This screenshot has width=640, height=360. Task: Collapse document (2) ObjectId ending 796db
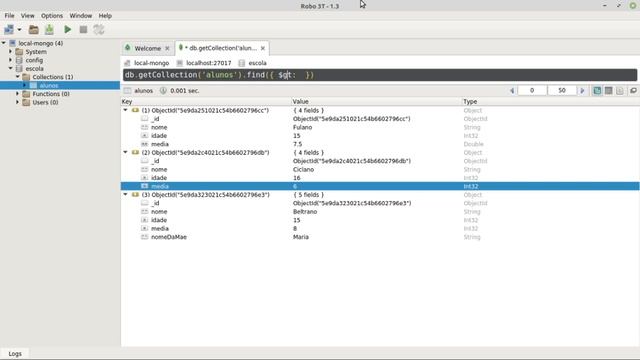[x=125, y=152]
